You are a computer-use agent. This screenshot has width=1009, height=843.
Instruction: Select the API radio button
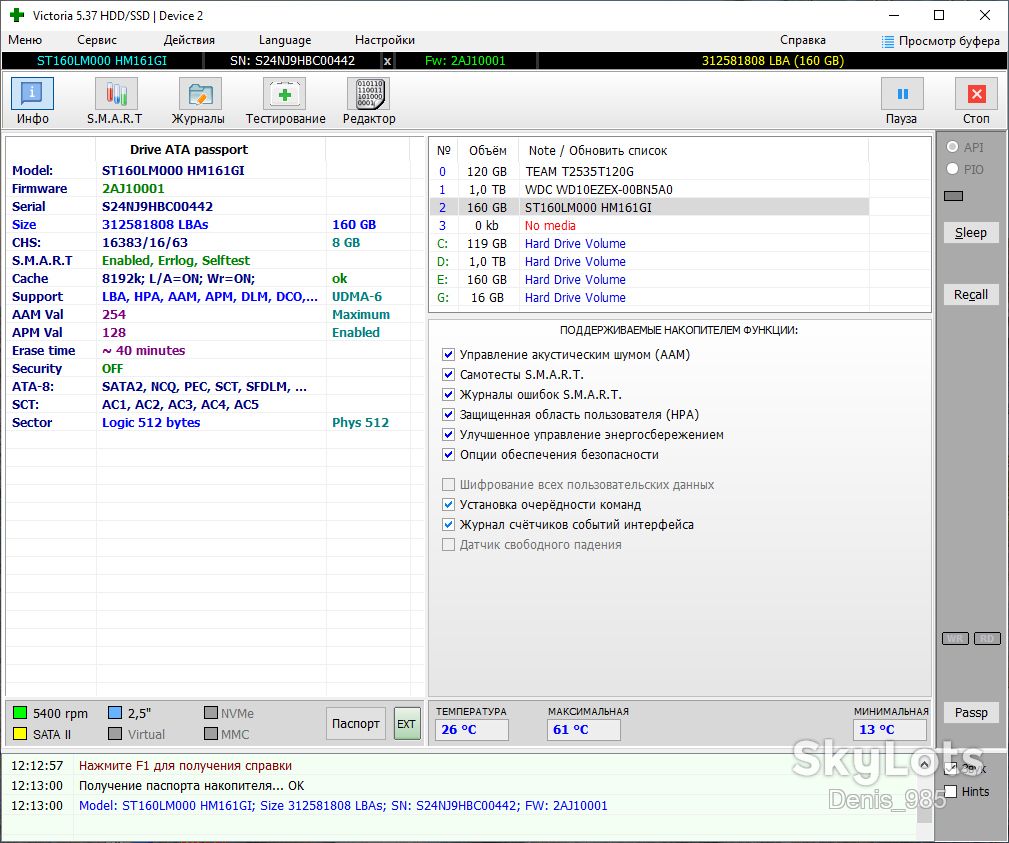click(x=952, y=147)
